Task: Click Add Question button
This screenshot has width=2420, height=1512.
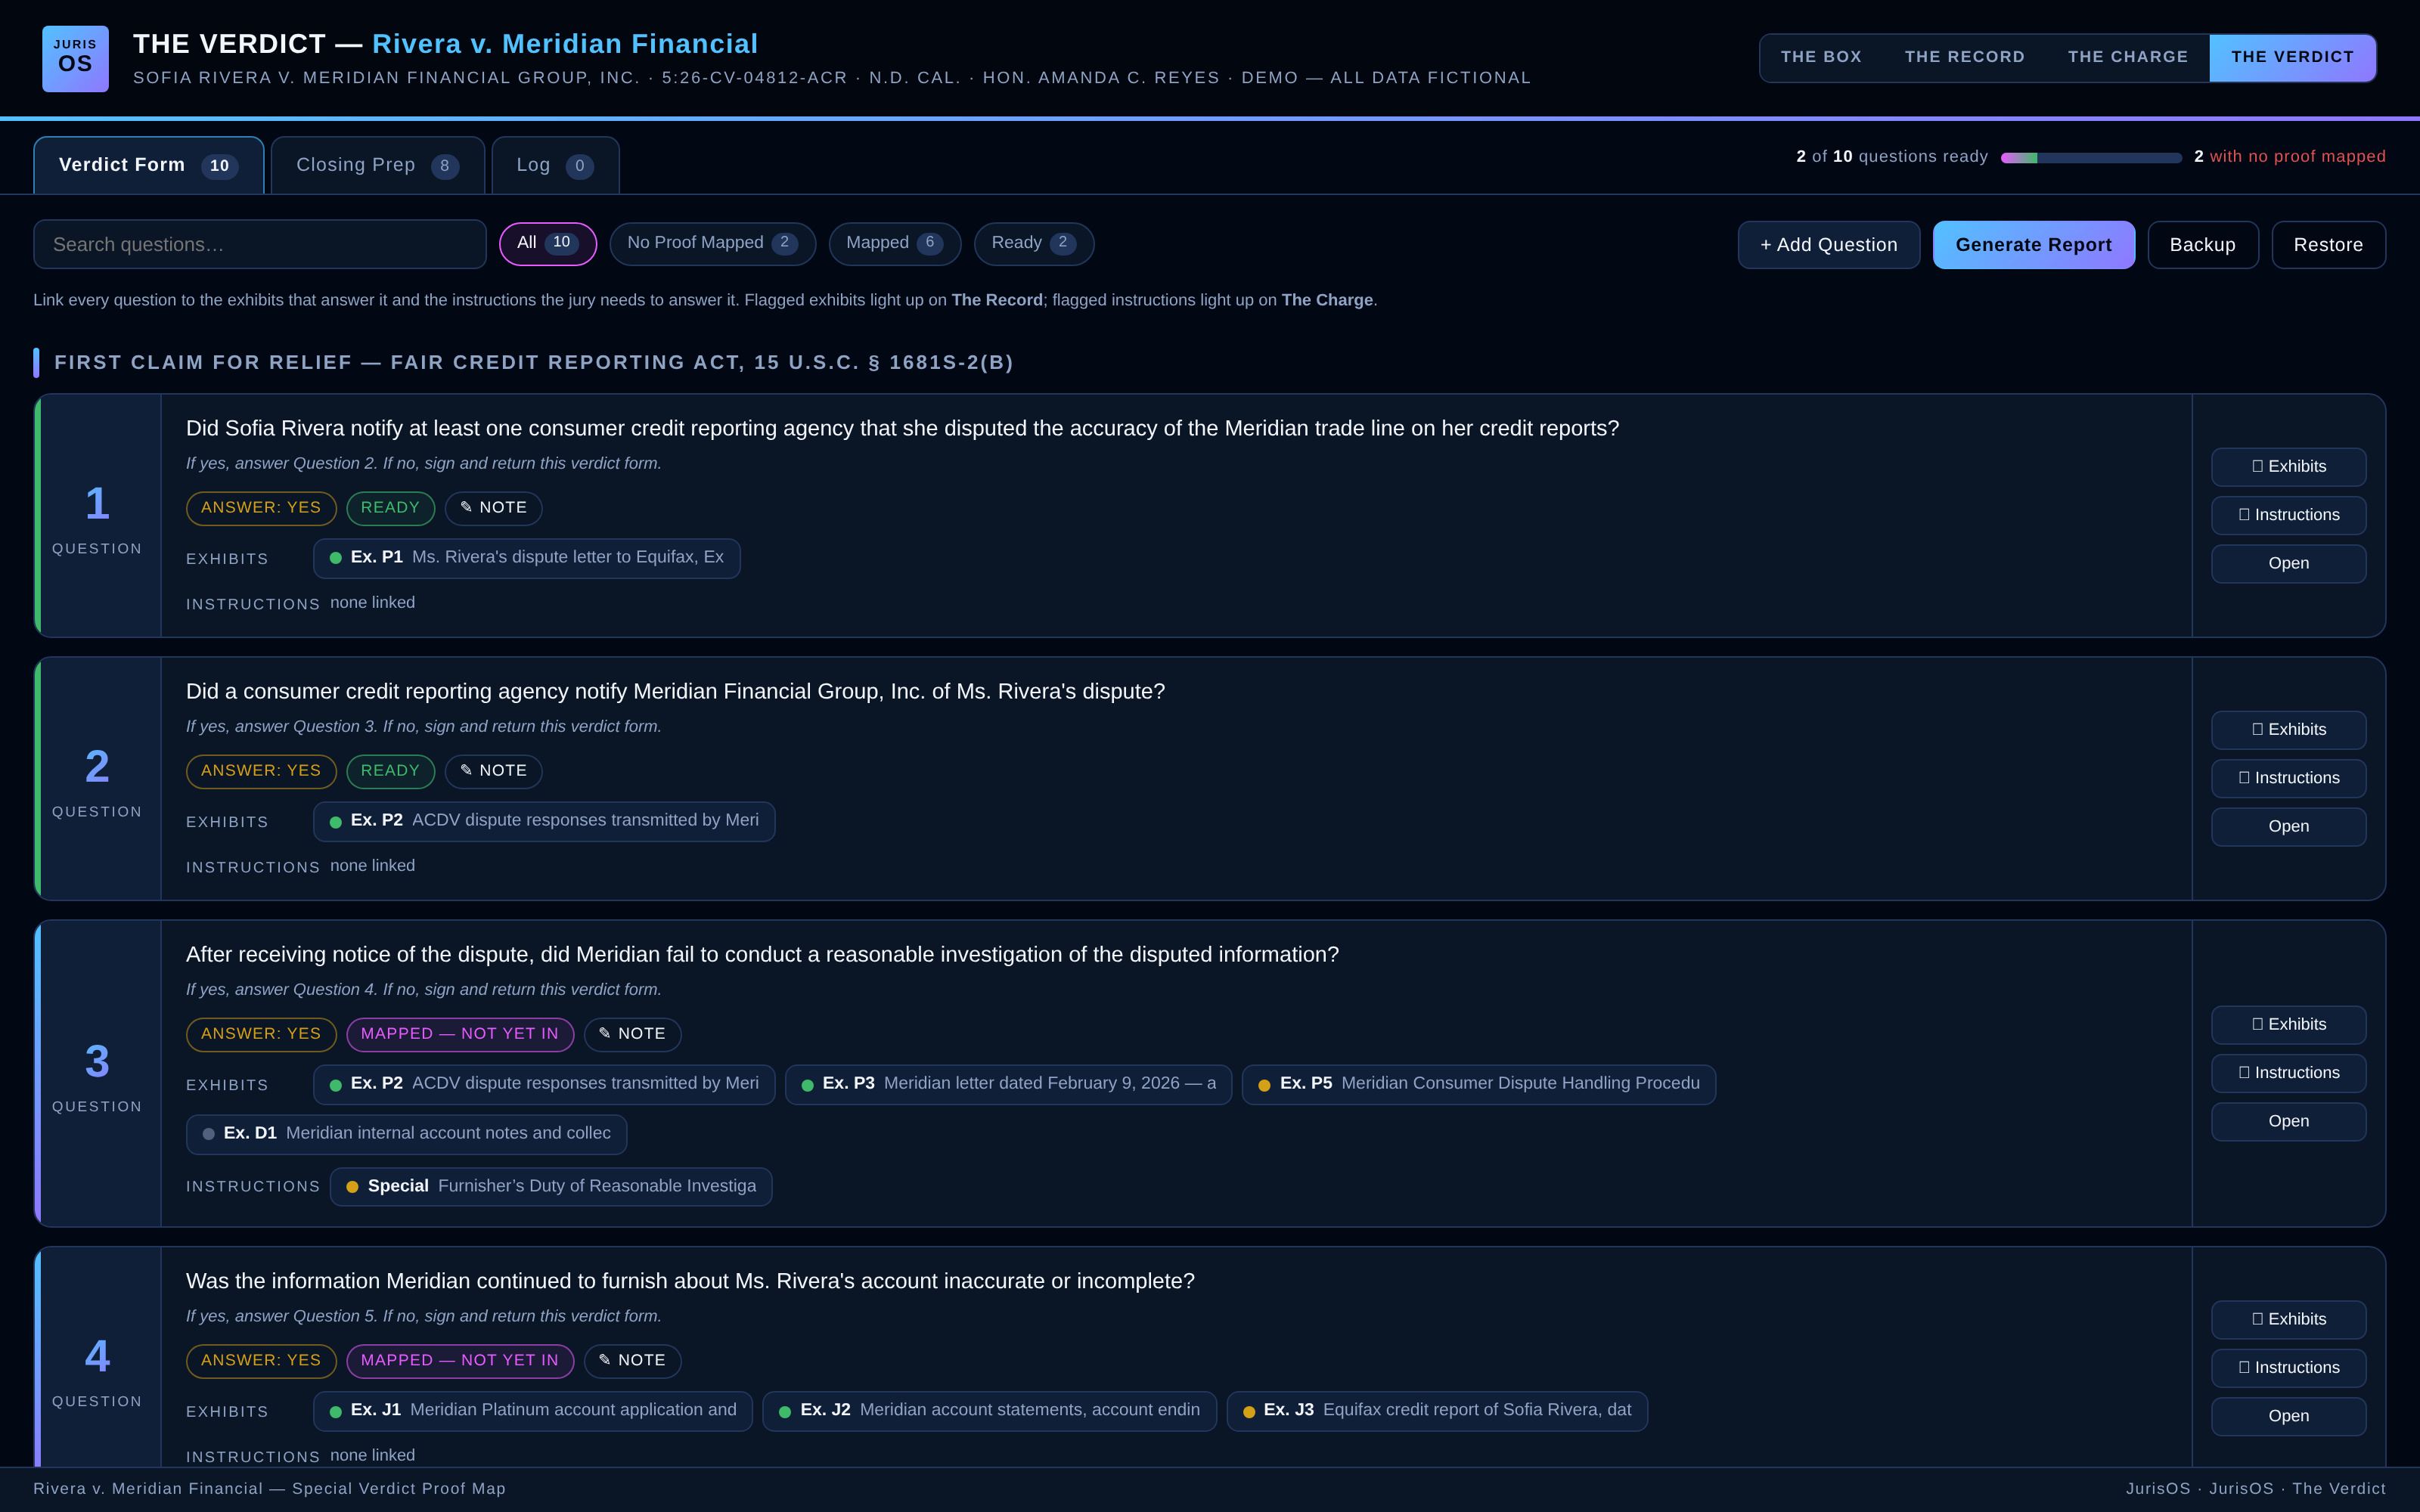Action: coord(1828,245)
